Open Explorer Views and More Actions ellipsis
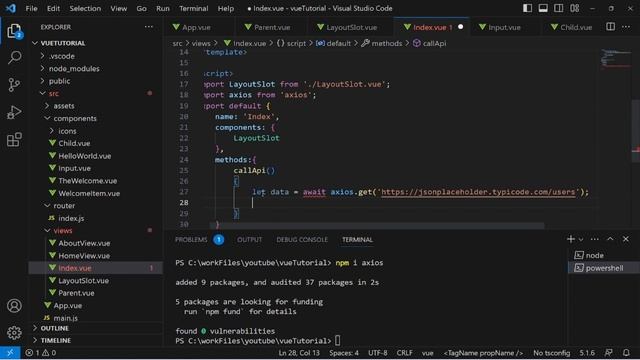Viewport: 640px width, 360px height. point(149,27)
